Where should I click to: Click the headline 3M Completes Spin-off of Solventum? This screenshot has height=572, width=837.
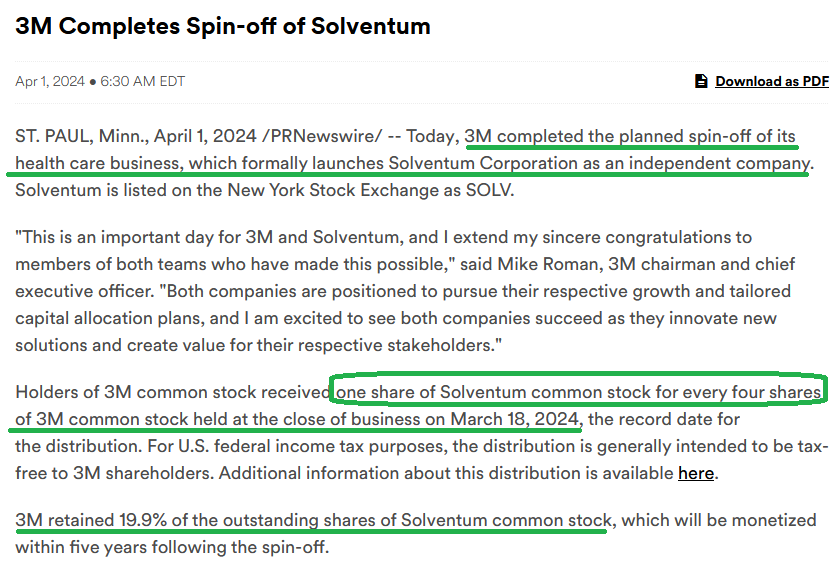tap(223, 26)
